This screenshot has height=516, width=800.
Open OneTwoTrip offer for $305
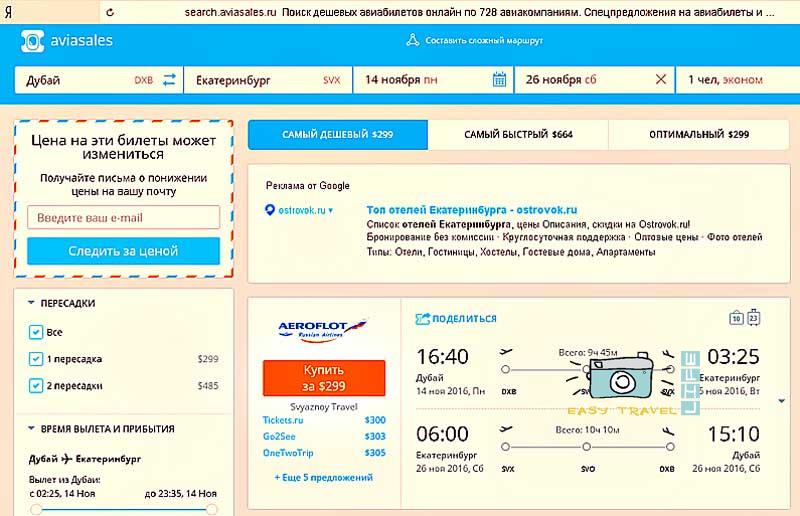[x=324, y=453]
